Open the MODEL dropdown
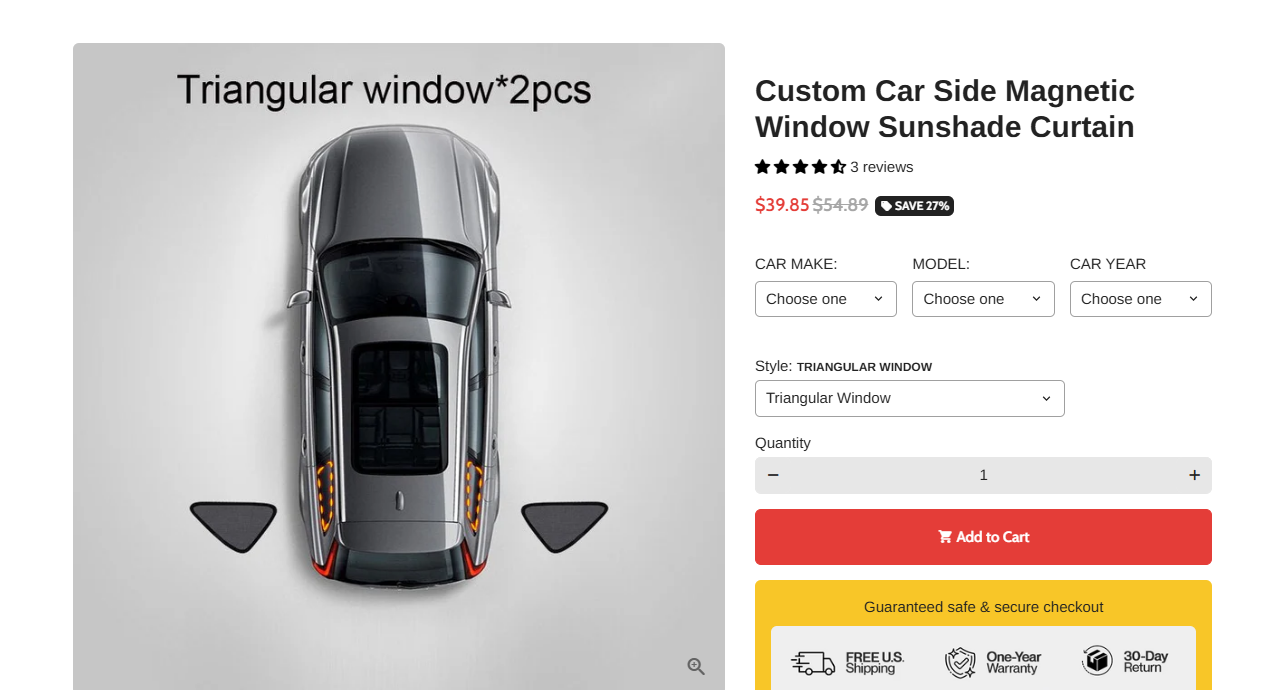1270x690 pixels. [x=983, y=298]
